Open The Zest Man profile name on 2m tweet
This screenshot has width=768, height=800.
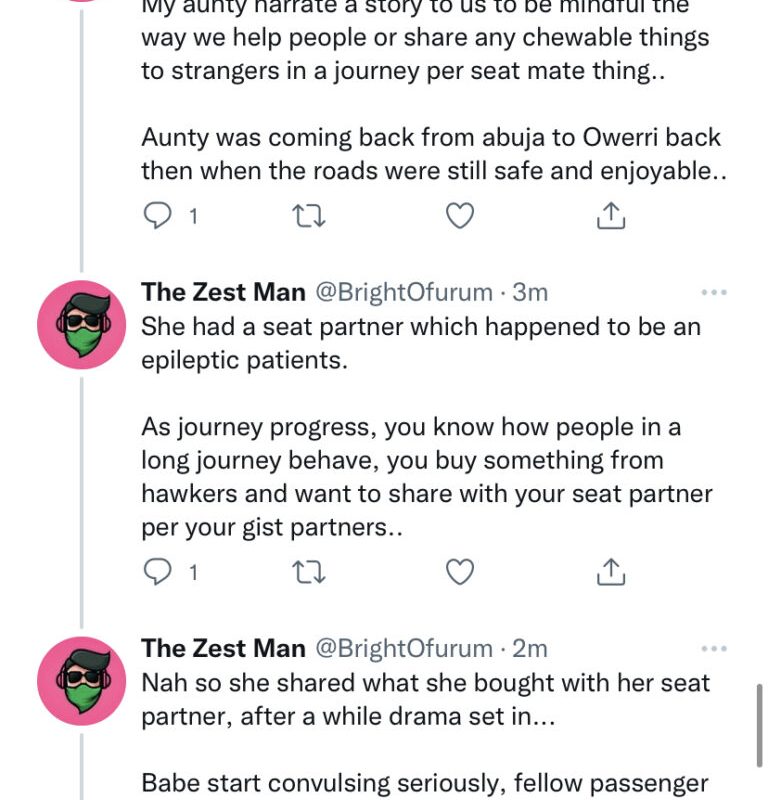point(223,648)
